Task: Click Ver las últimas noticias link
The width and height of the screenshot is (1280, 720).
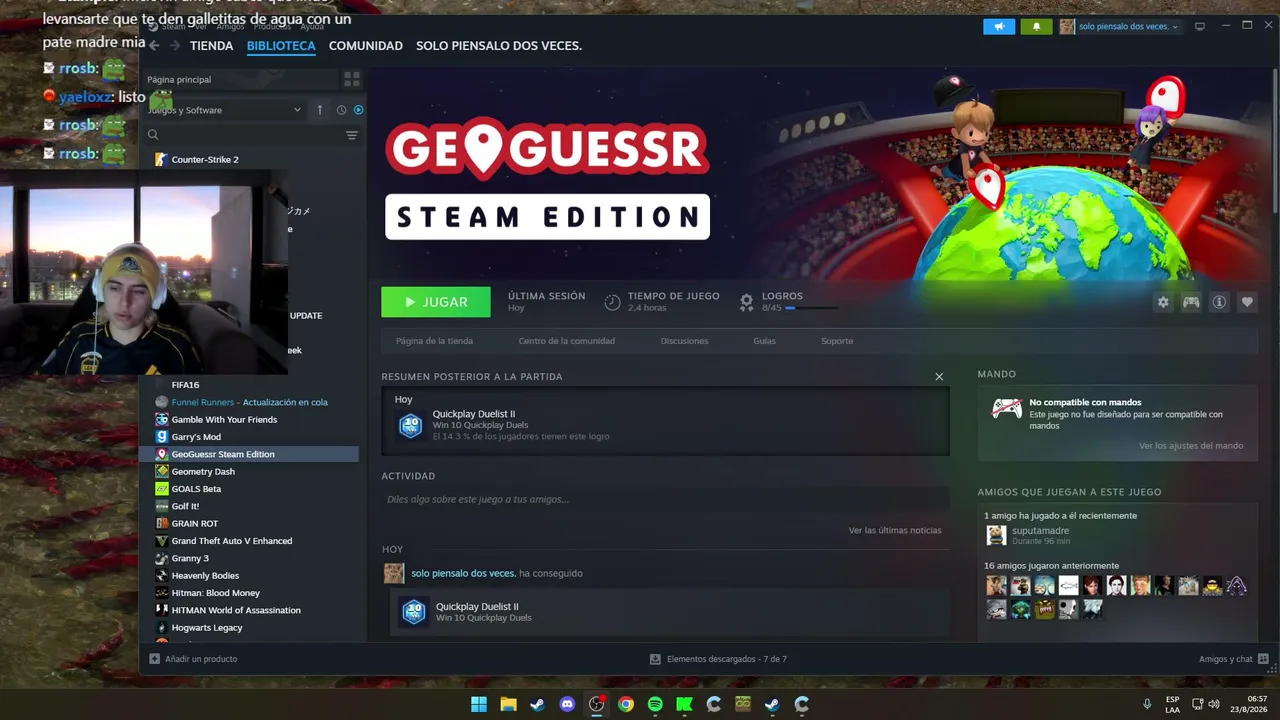Action: [x=895, y=530]
